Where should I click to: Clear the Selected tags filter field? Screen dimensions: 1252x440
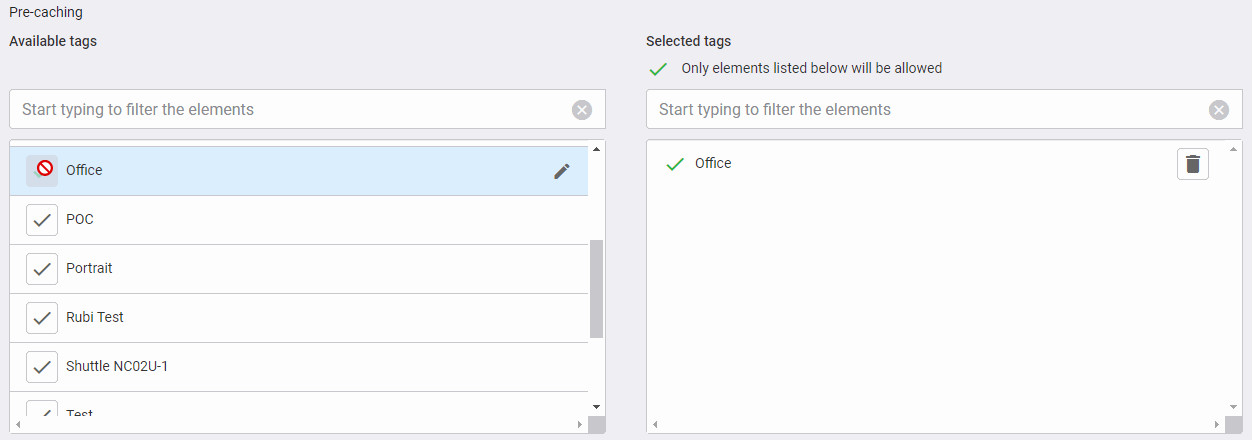point(1218,110)
